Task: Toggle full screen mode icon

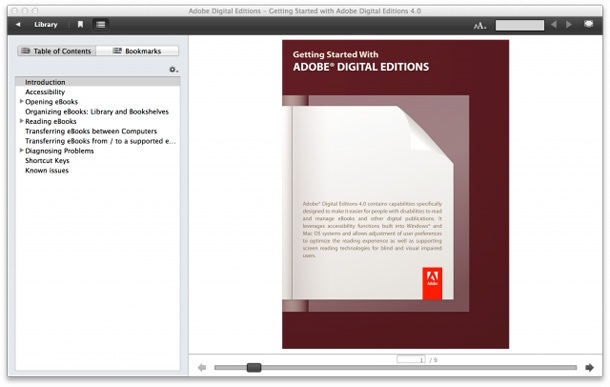Action: 589,24
